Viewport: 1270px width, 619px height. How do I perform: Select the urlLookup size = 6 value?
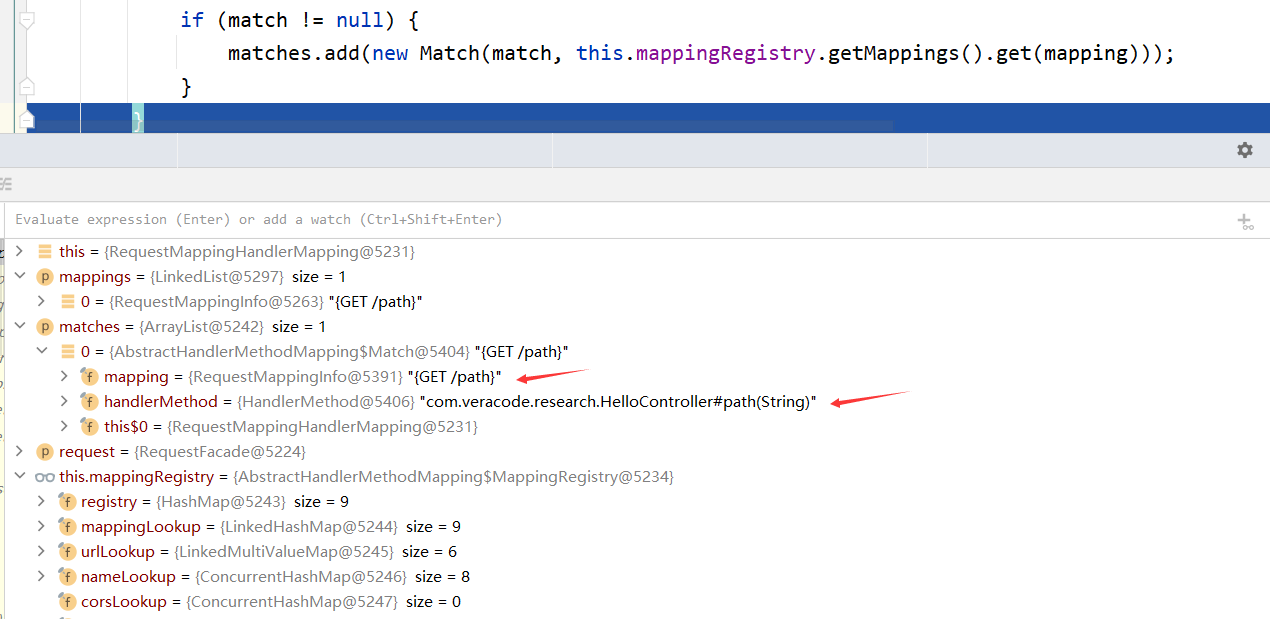click(x=429, y=551)
